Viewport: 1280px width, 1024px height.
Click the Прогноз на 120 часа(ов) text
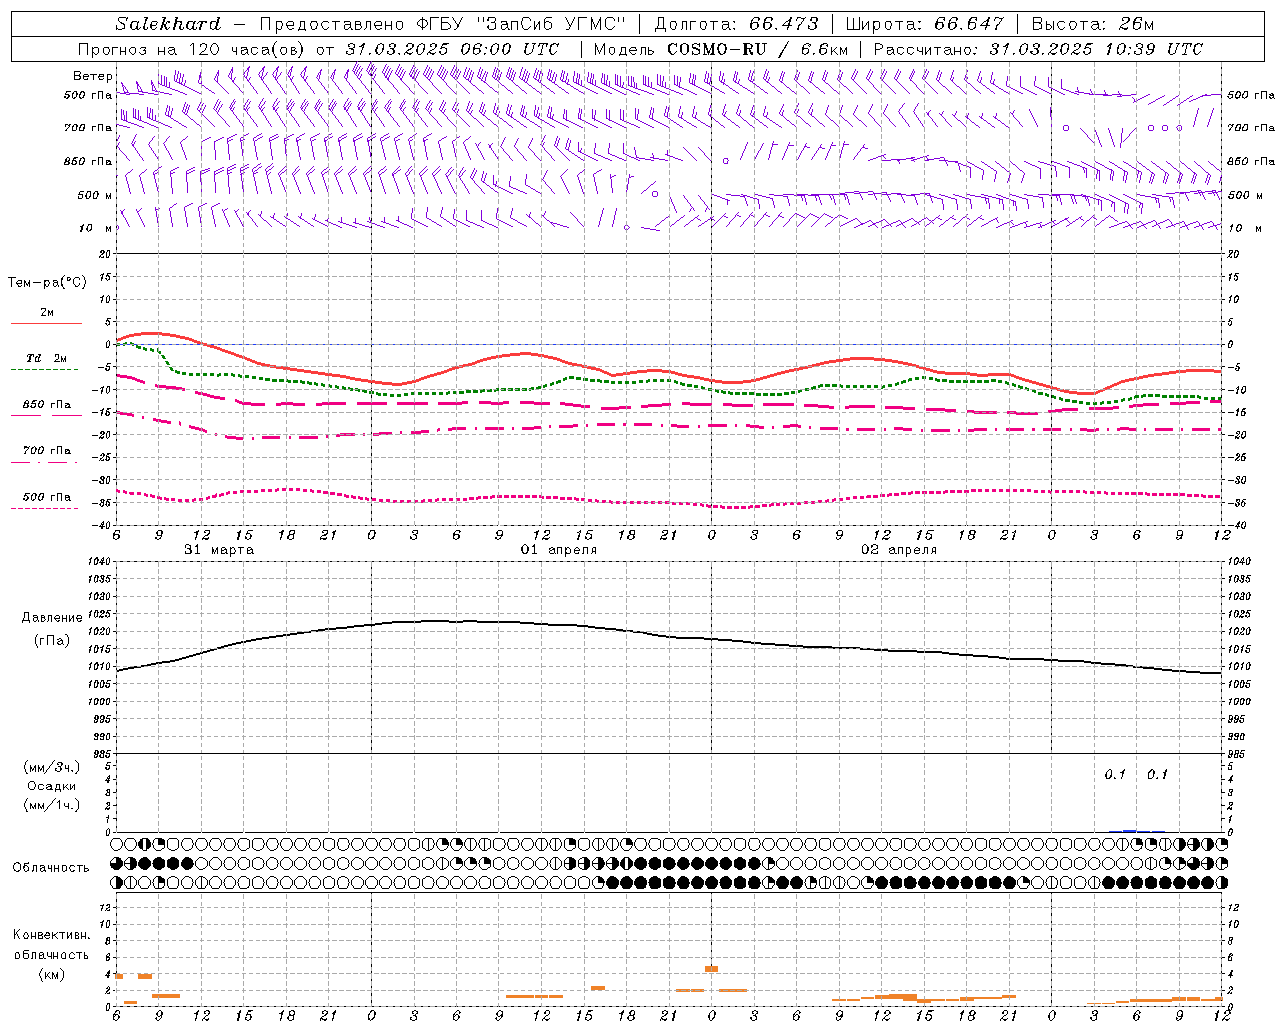click(x=192, y=49)
